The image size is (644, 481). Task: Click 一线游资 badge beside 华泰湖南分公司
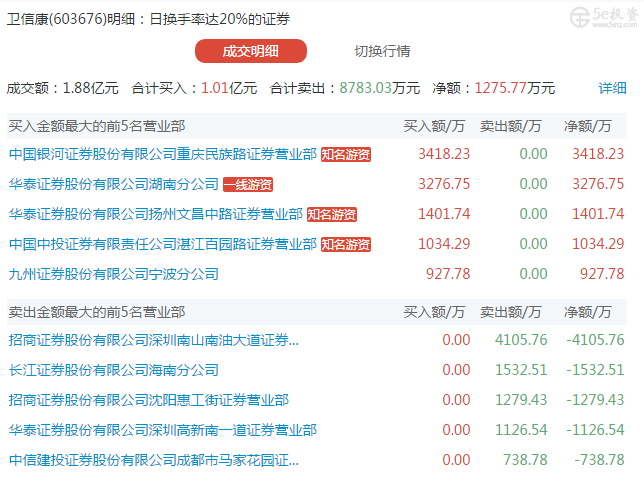click(x=248, y=184)
